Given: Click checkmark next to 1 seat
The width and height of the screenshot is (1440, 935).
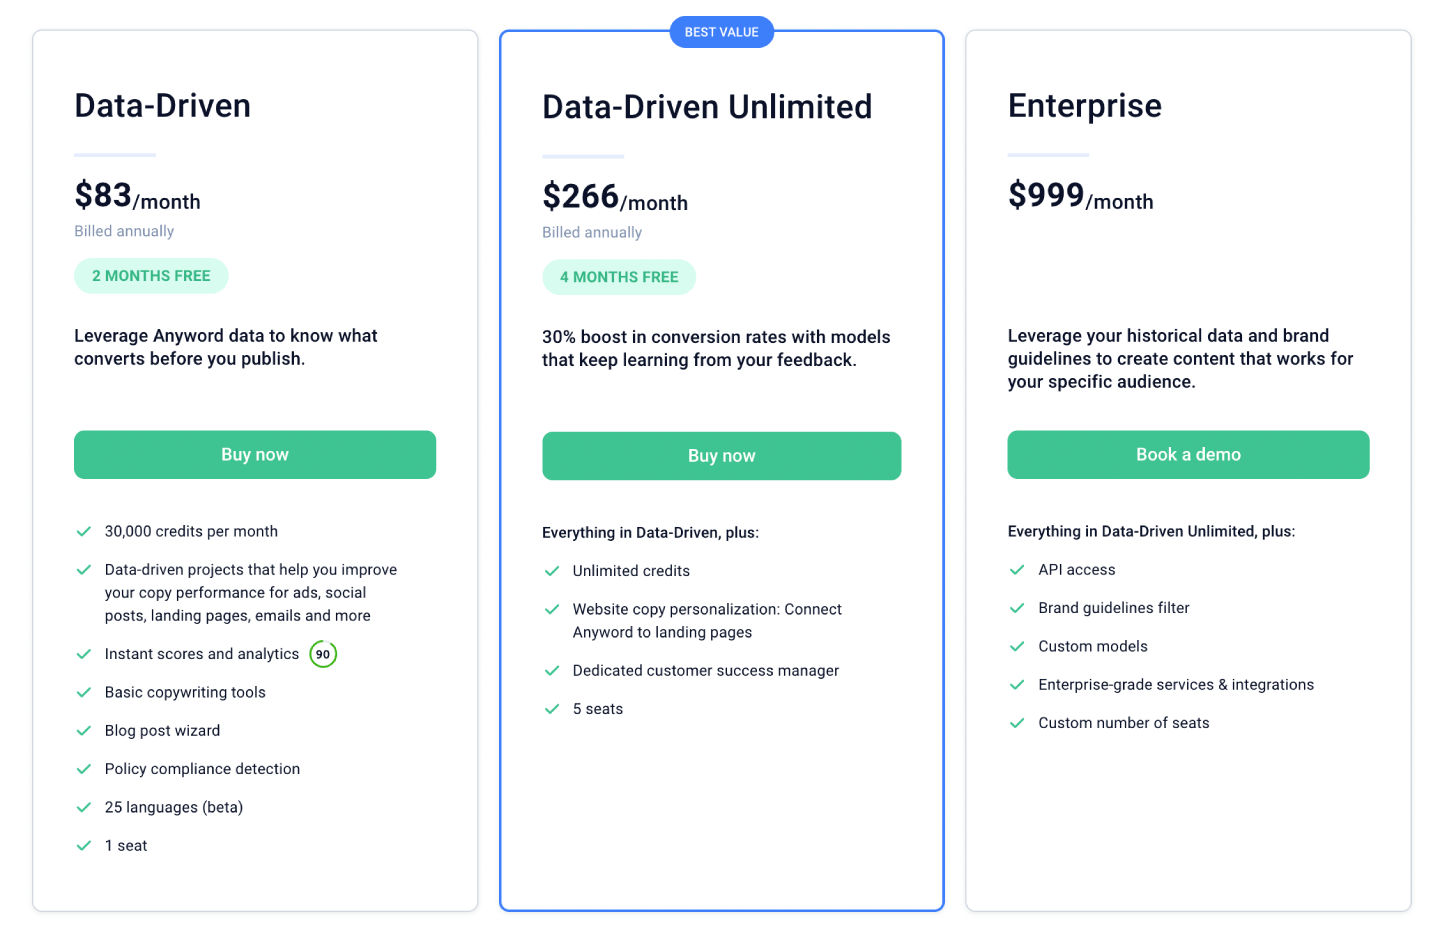Looking at the screenshot, I should pyautogui.click(x=84, y=846).
